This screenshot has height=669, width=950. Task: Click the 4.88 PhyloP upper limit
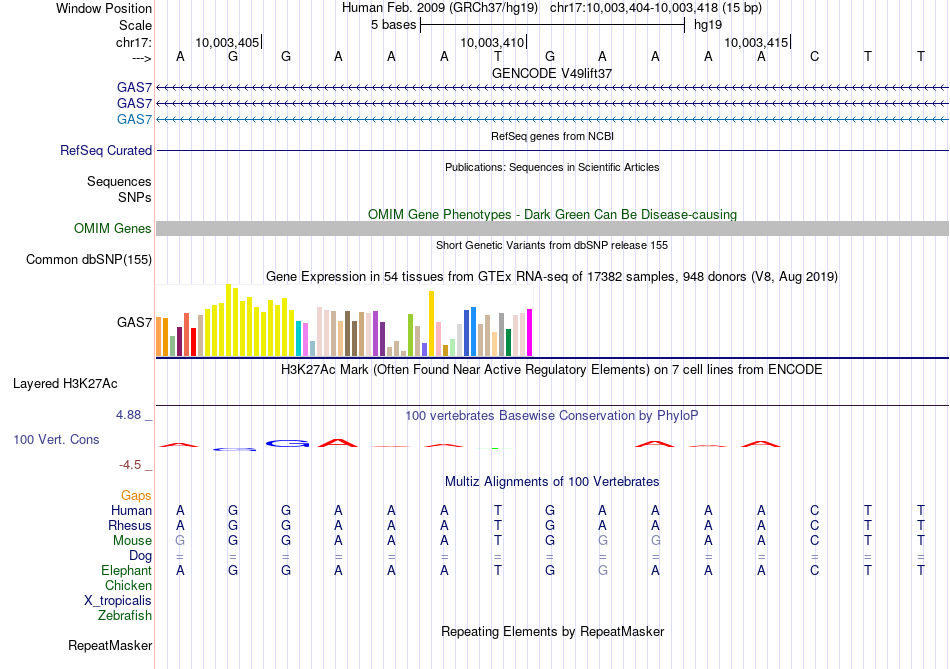click(128, 415)
